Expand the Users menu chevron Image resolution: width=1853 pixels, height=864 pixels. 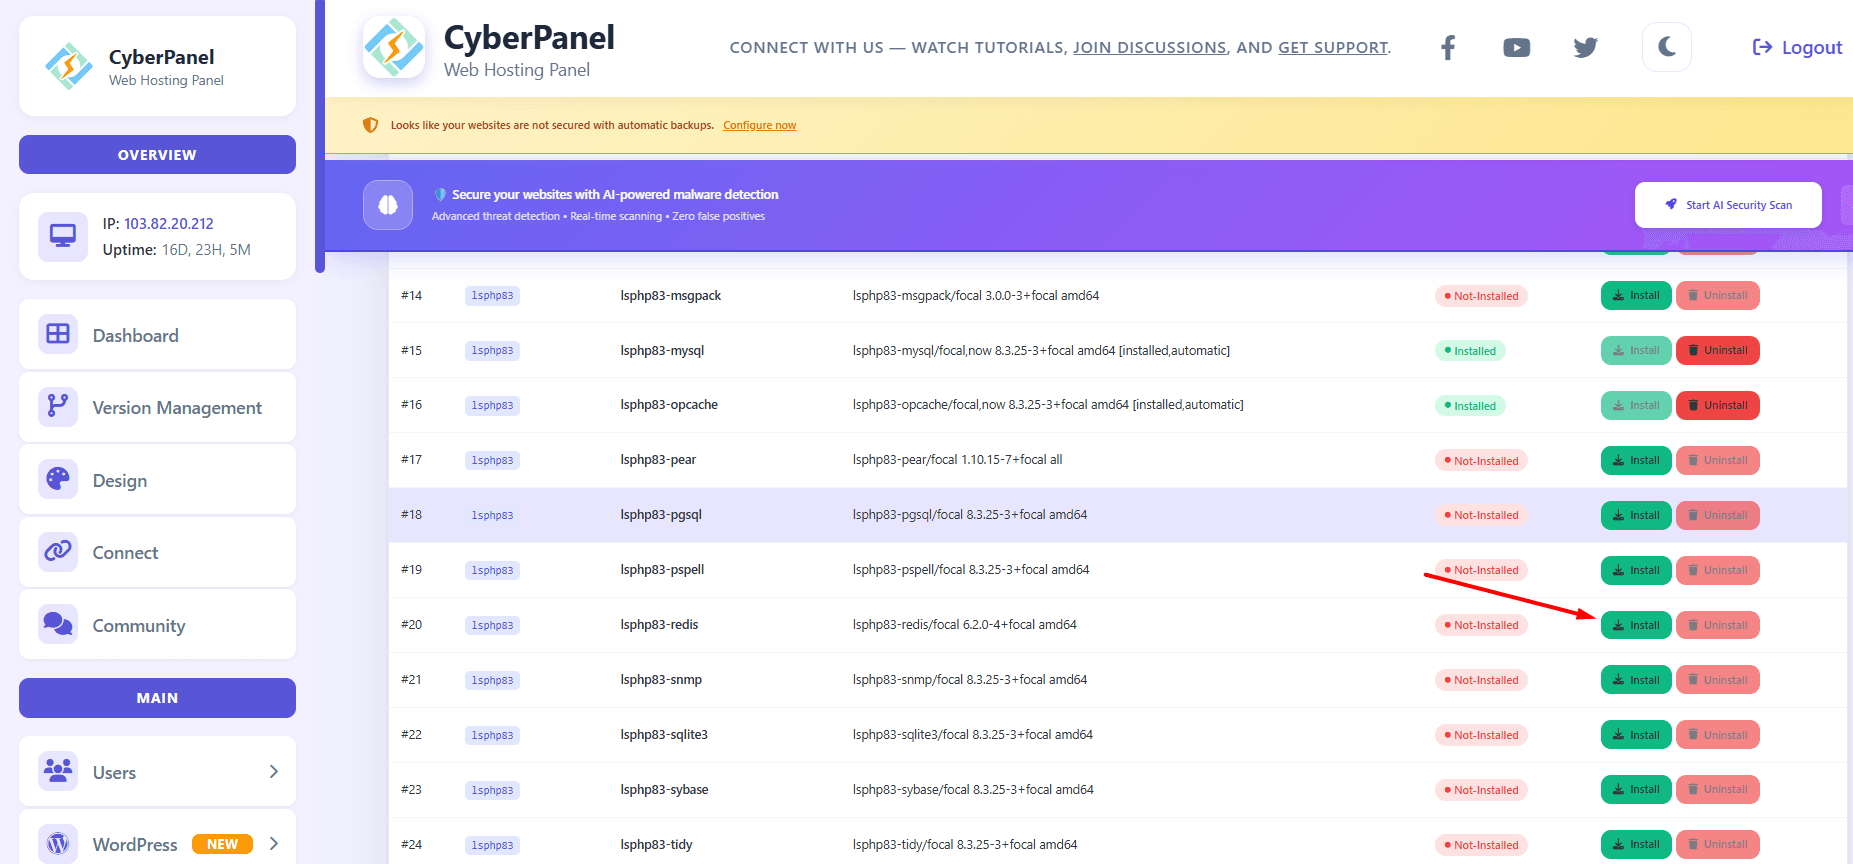(273, 771)
